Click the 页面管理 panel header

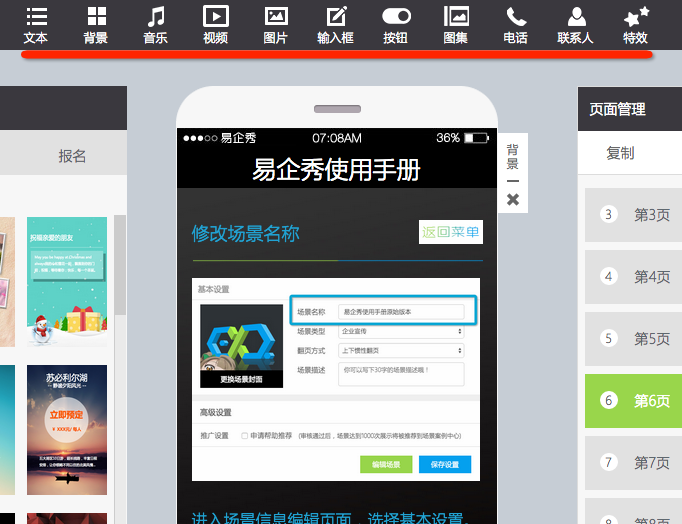[x=630, y=109]
